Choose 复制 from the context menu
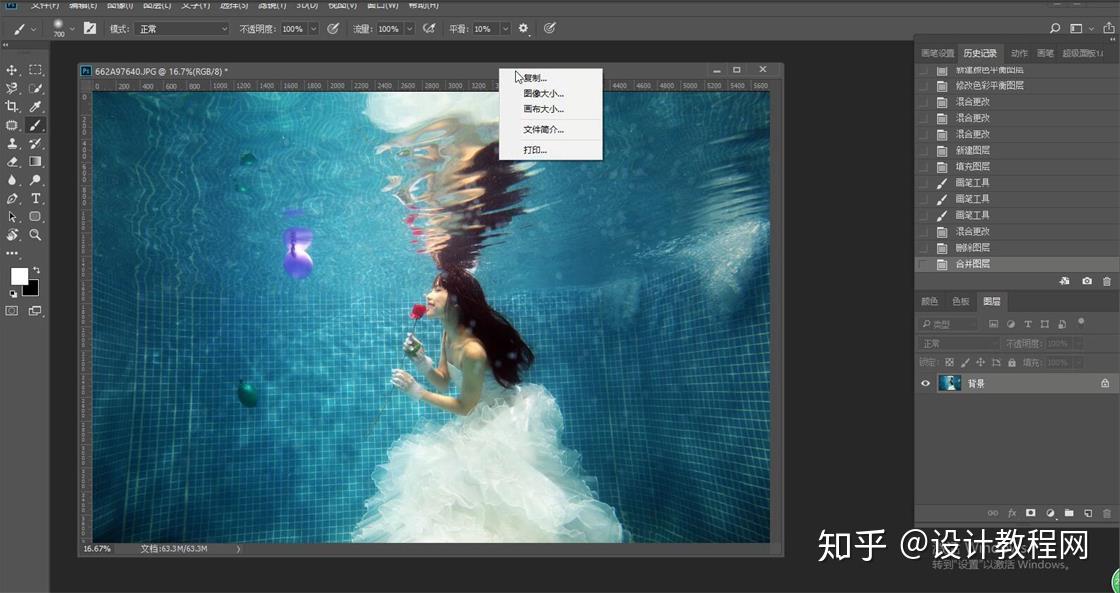Viewport: 1120px width, 593px height. 535,78
